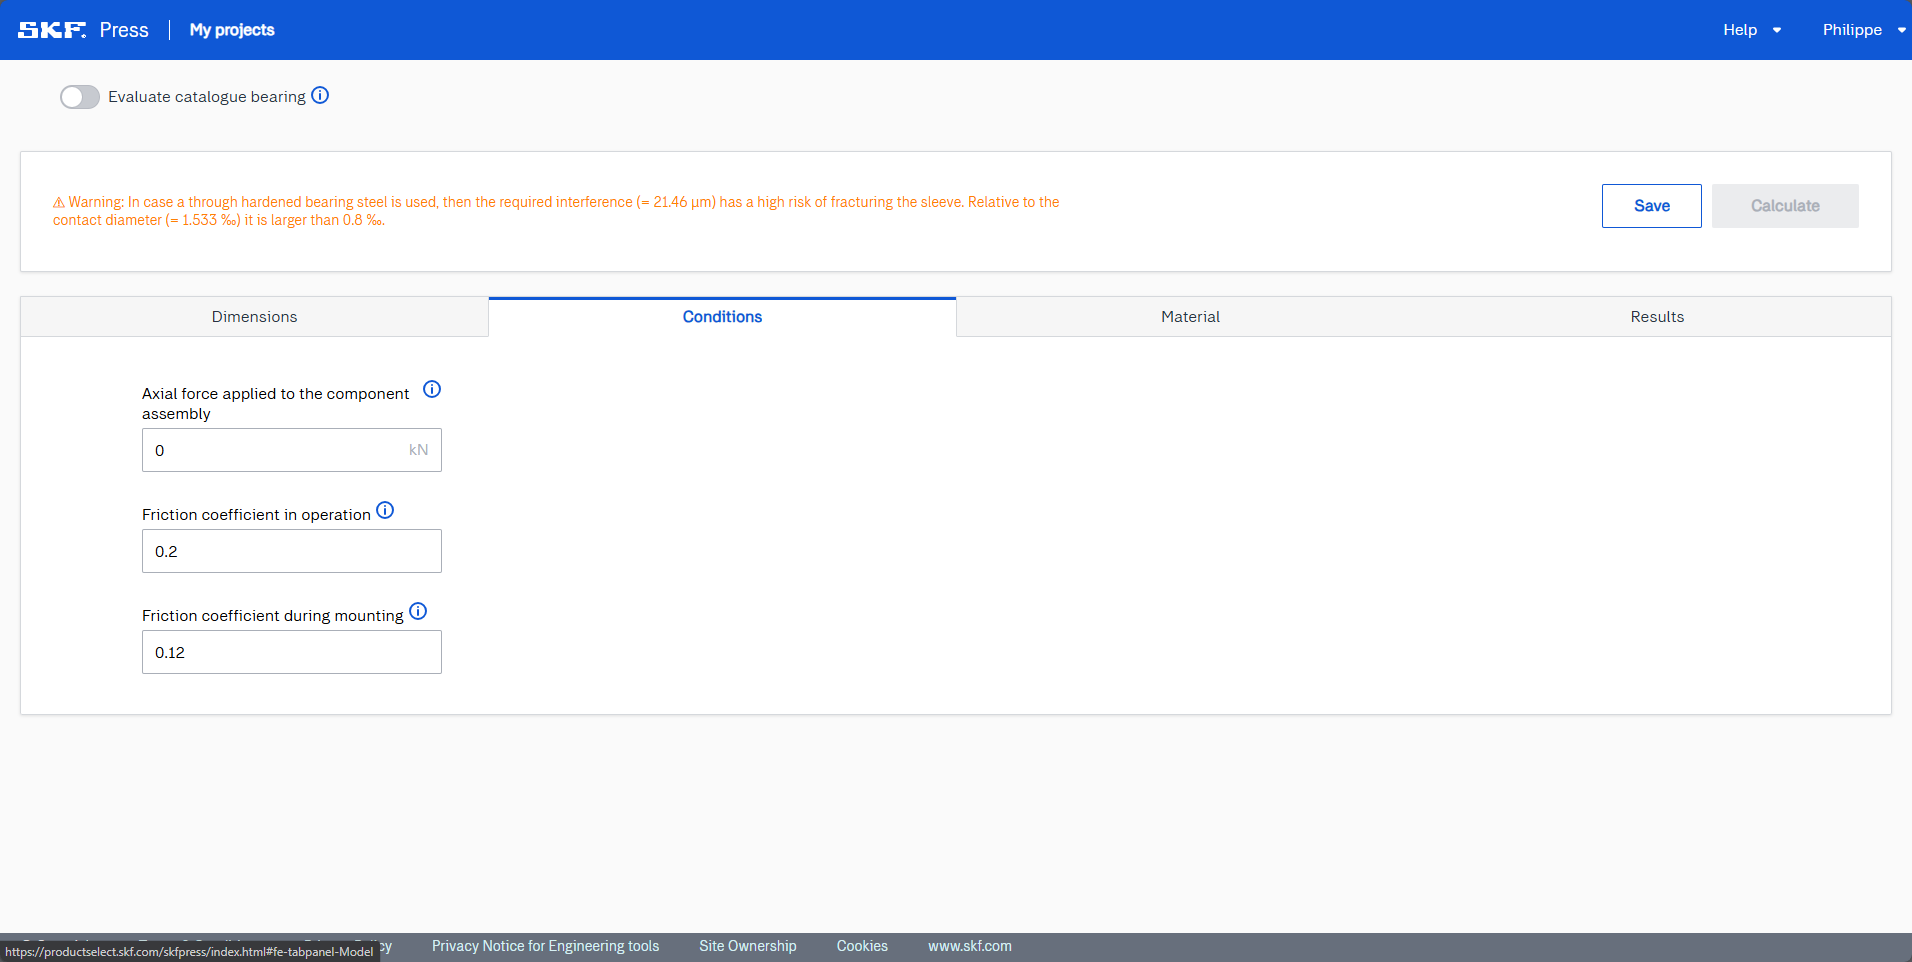Click the SKF logo in header

[52, 30]
